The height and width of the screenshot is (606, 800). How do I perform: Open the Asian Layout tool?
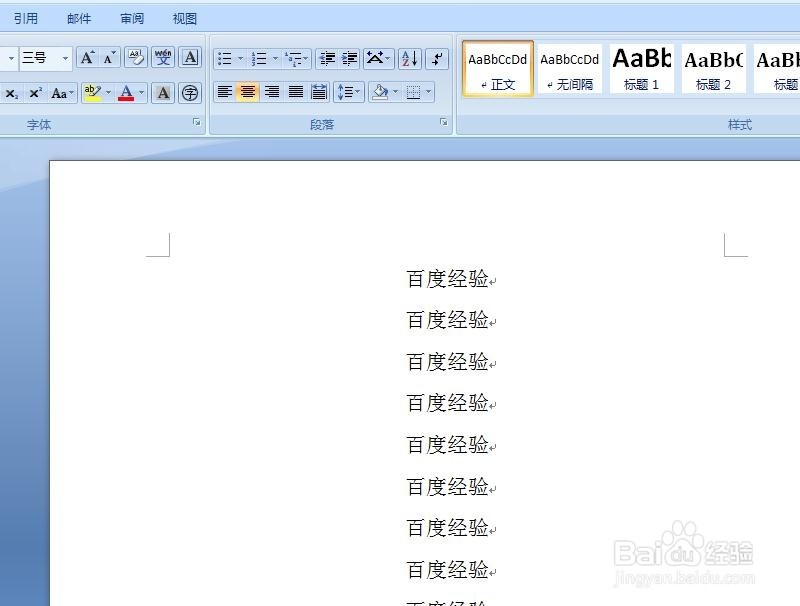pyautogui.click(x=378, y=59)
